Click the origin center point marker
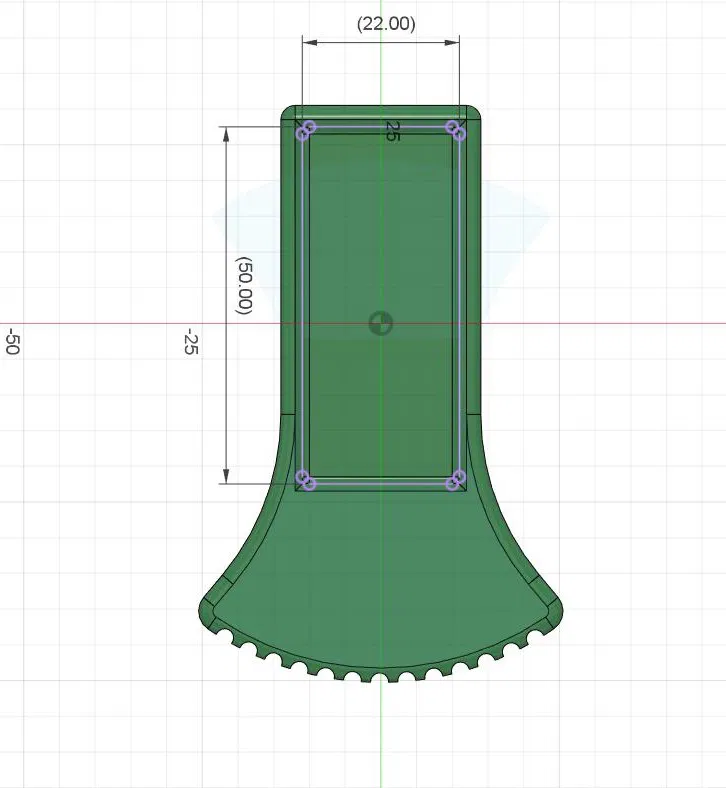 coord(380,323)
